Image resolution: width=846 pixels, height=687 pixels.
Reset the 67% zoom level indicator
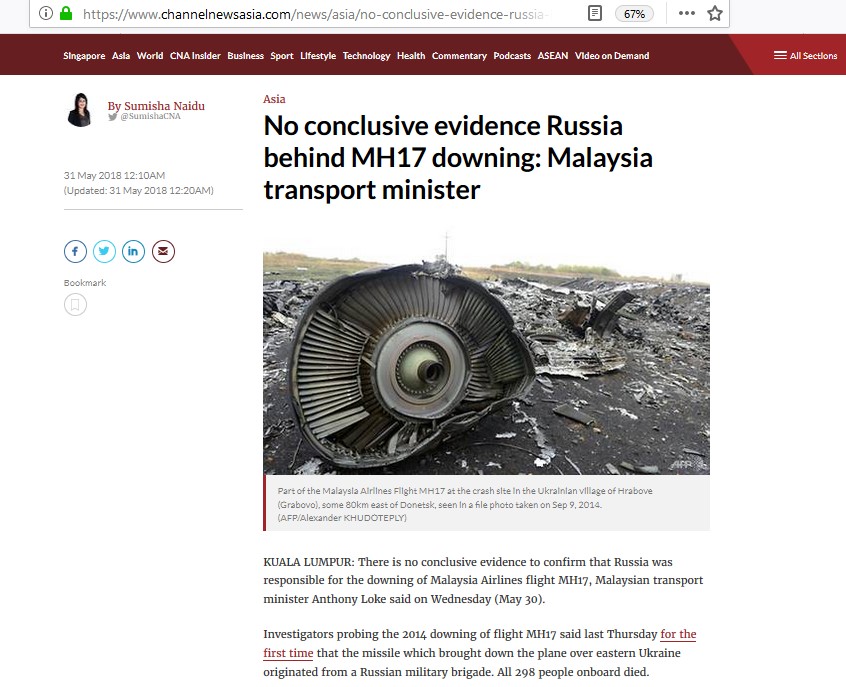[634, 14]
